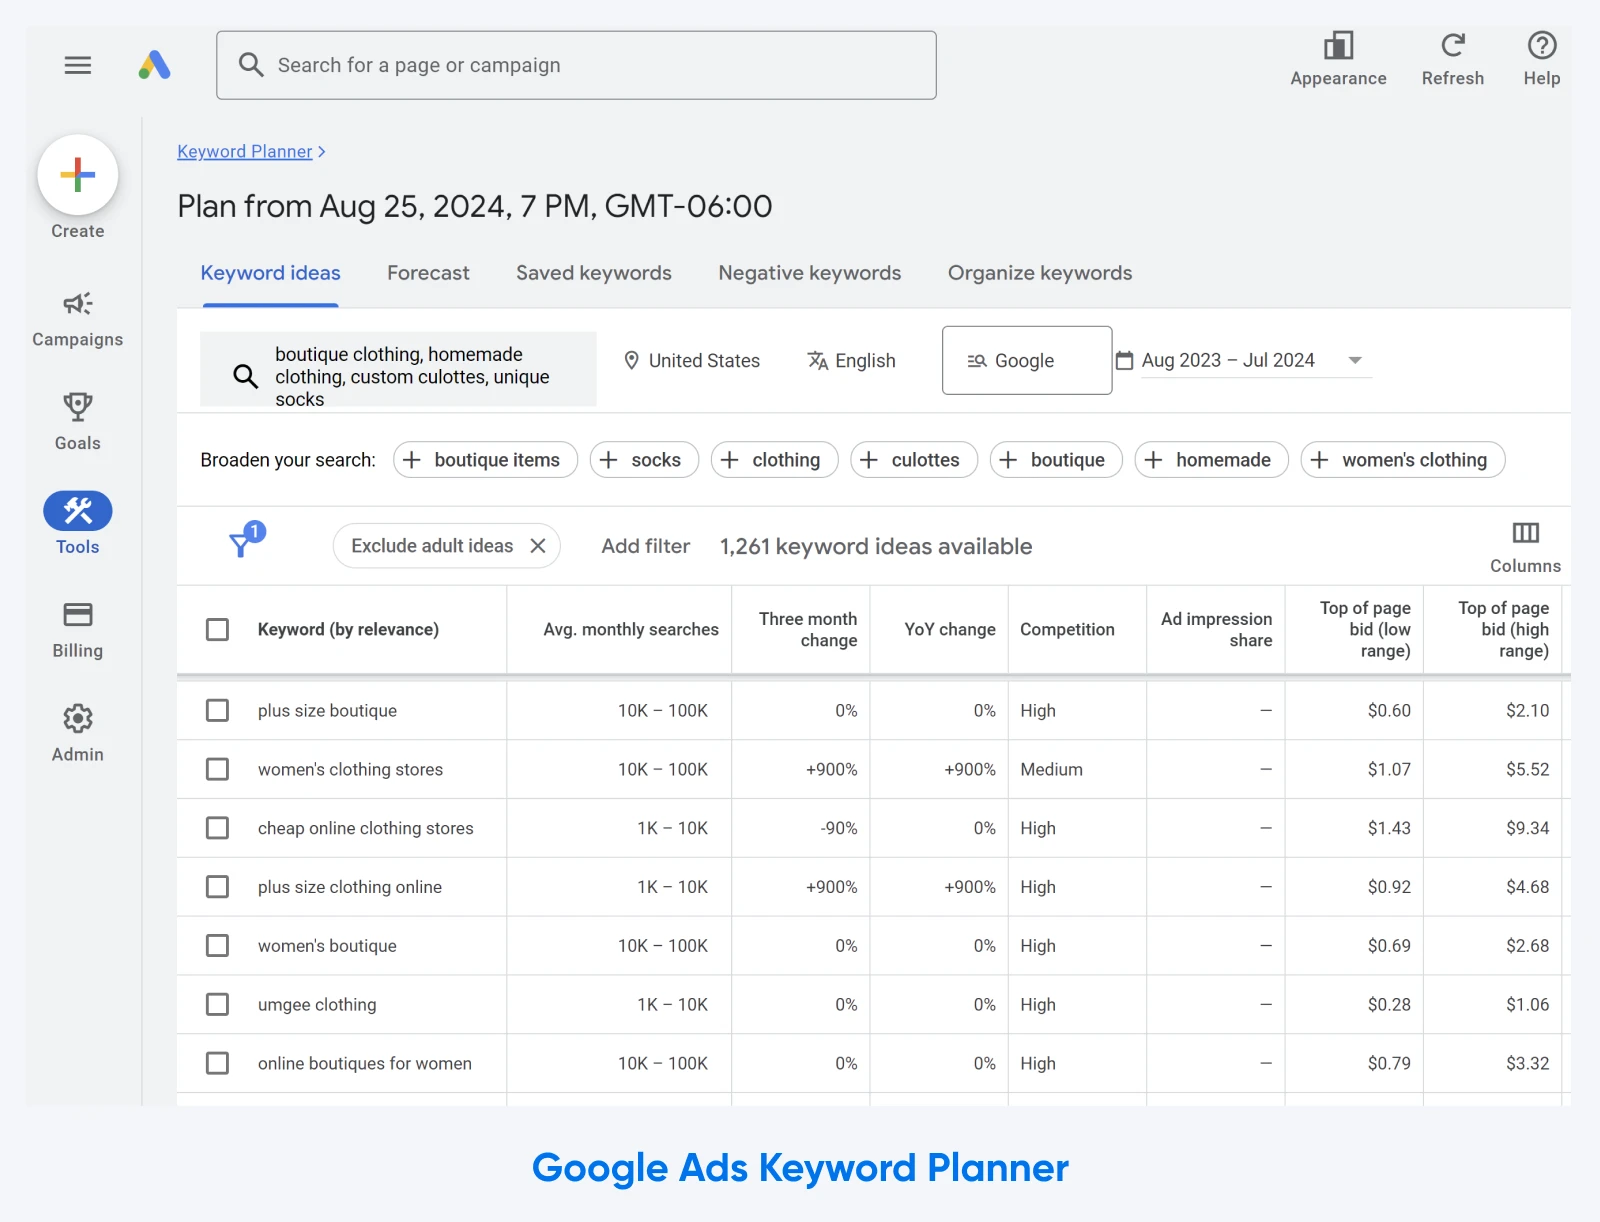Check the 'women's boutique' row
Screen dimensions: 1600x1222
click(217, 946)
